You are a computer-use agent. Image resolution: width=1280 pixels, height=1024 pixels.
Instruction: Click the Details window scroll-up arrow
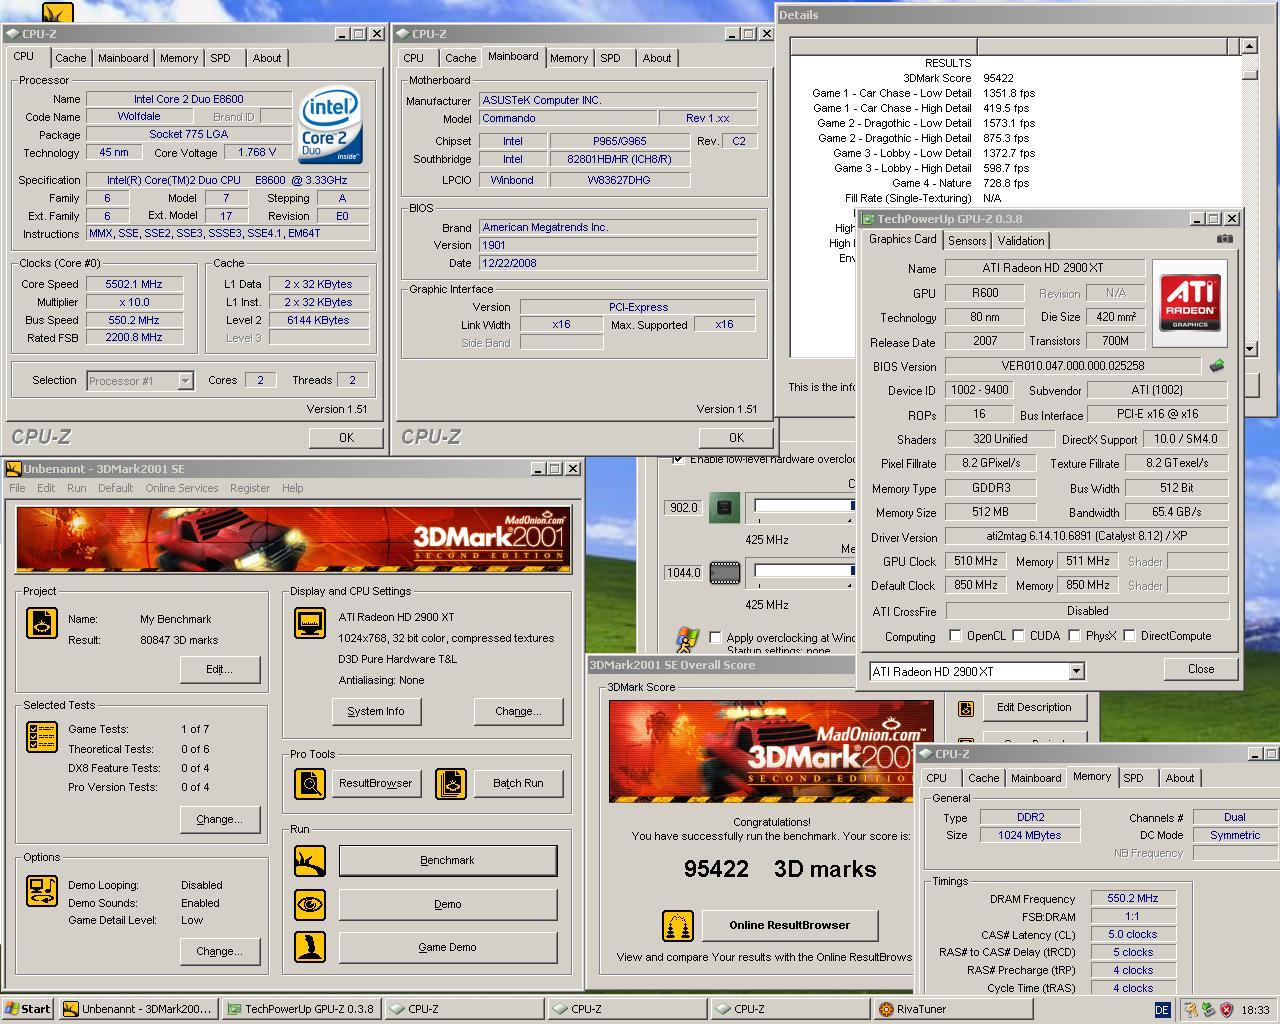pyautogui.click(x=1249, y=46)
